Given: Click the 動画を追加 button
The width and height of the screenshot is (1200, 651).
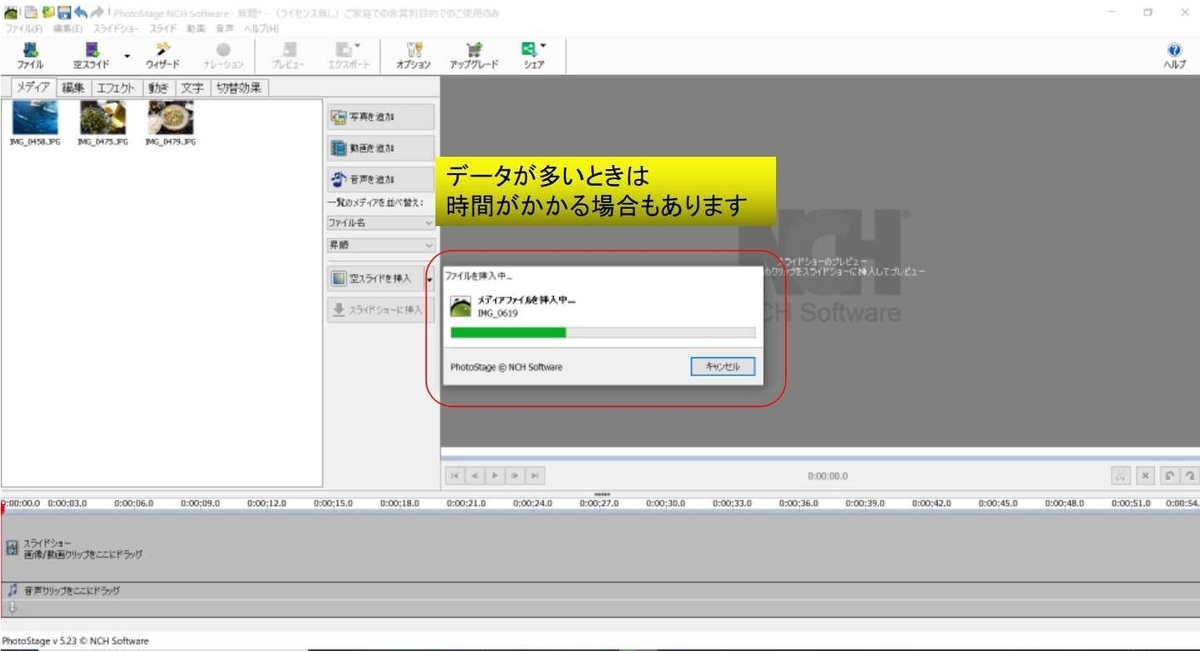Looking at the screenshot, I should (x=381, y=148).
